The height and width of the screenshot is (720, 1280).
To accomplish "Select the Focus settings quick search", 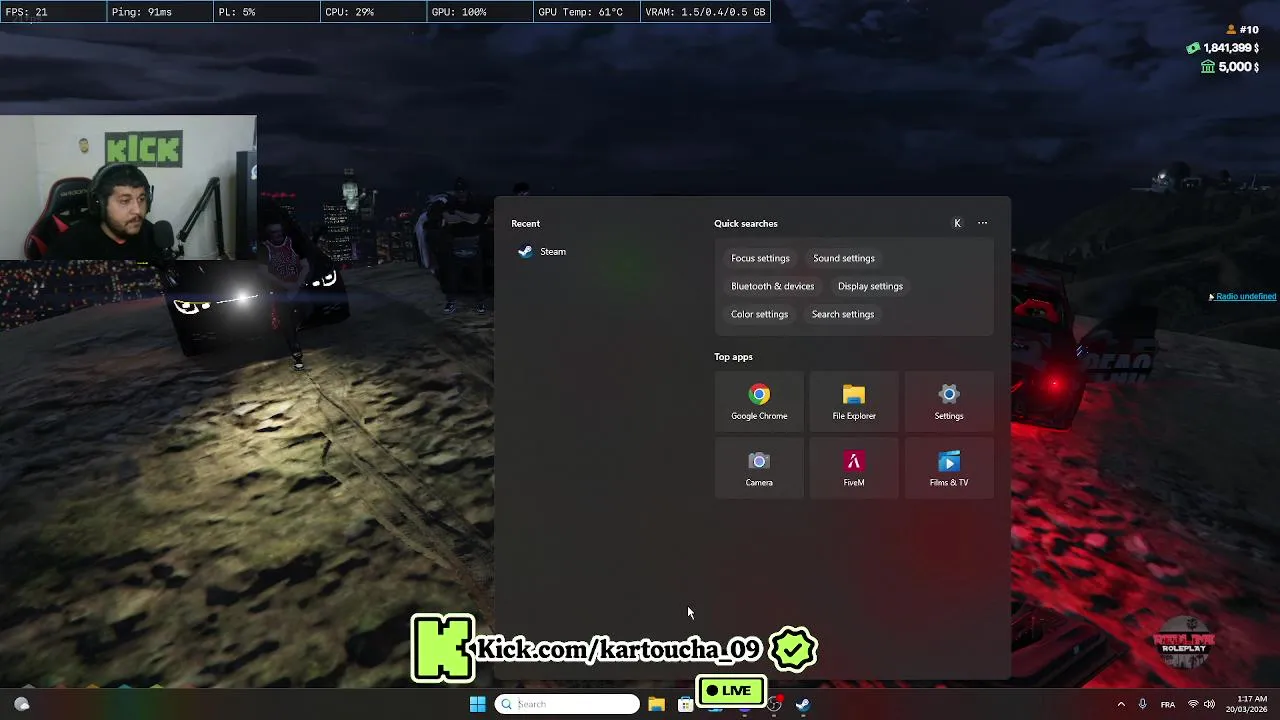I will point(760,258).
